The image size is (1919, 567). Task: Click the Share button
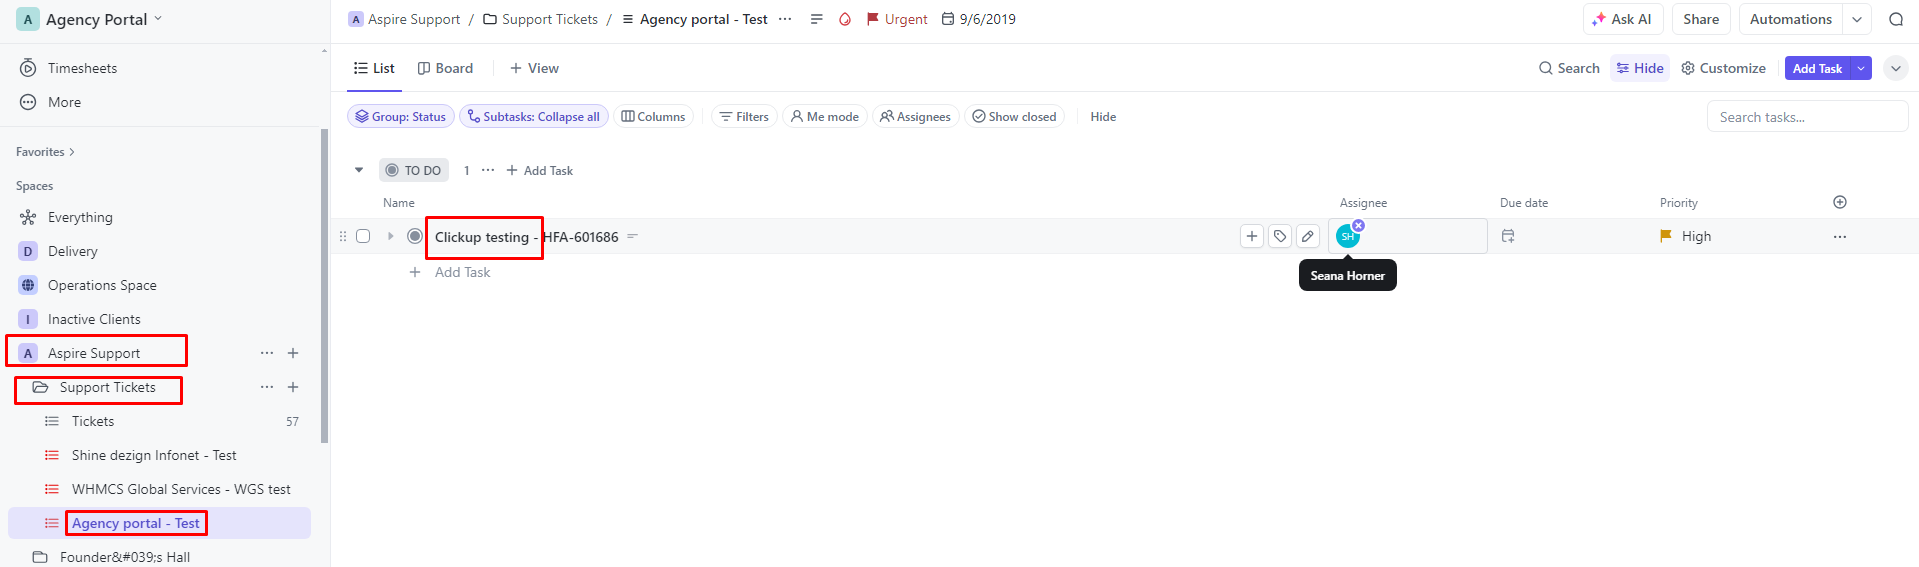pos(1700,19)
